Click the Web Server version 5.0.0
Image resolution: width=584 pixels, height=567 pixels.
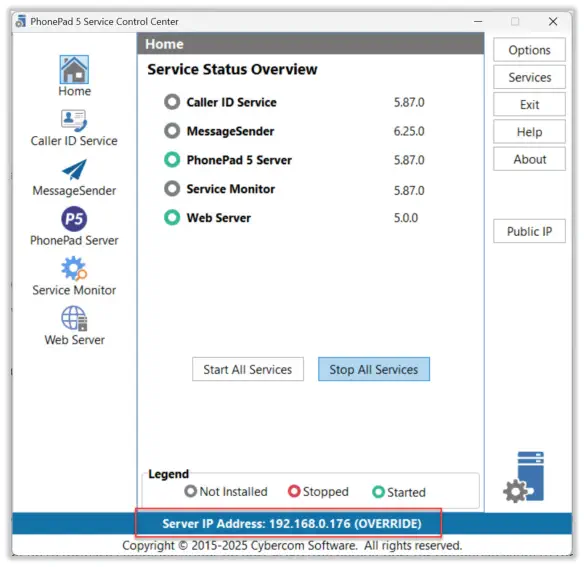(x=406, y=218)
